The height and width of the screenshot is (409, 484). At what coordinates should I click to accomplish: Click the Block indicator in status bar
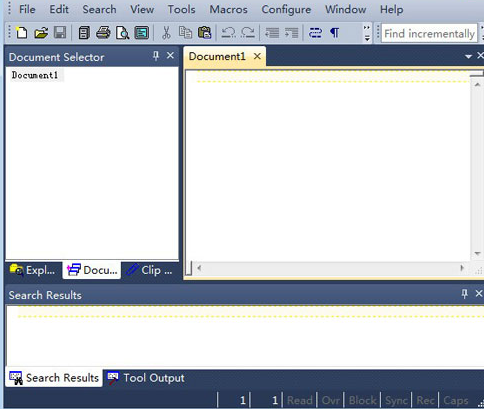pyautogui.click(x=363, y=400)
